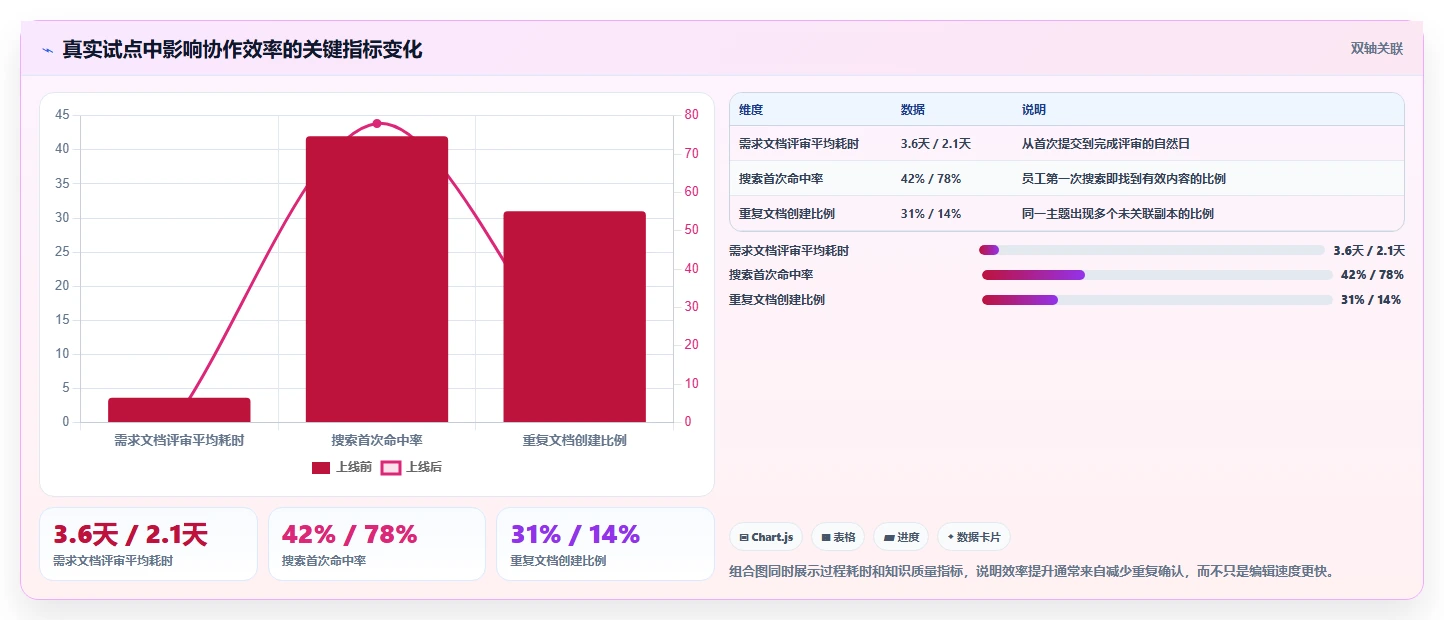Click the icon inside the 数据卡片 tag
This screenshot has height=620, width=1444.
950,537
